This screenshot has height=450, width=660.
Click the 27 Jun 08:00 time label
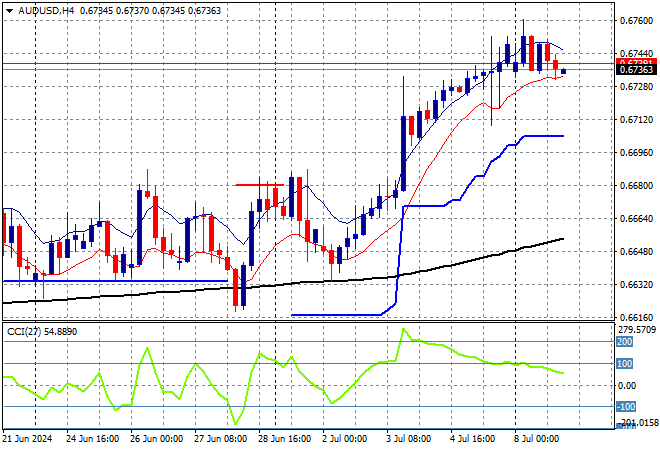click(221, 439)
